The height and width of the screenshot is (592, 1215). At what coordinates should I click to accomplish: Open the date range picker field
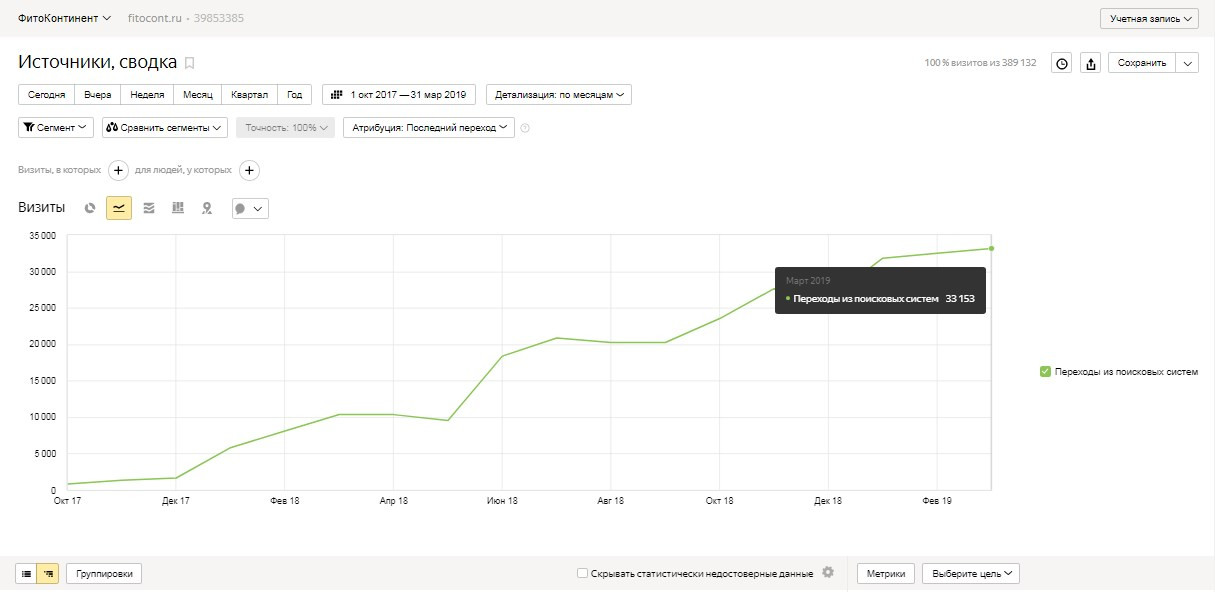[x=399, y=95]
